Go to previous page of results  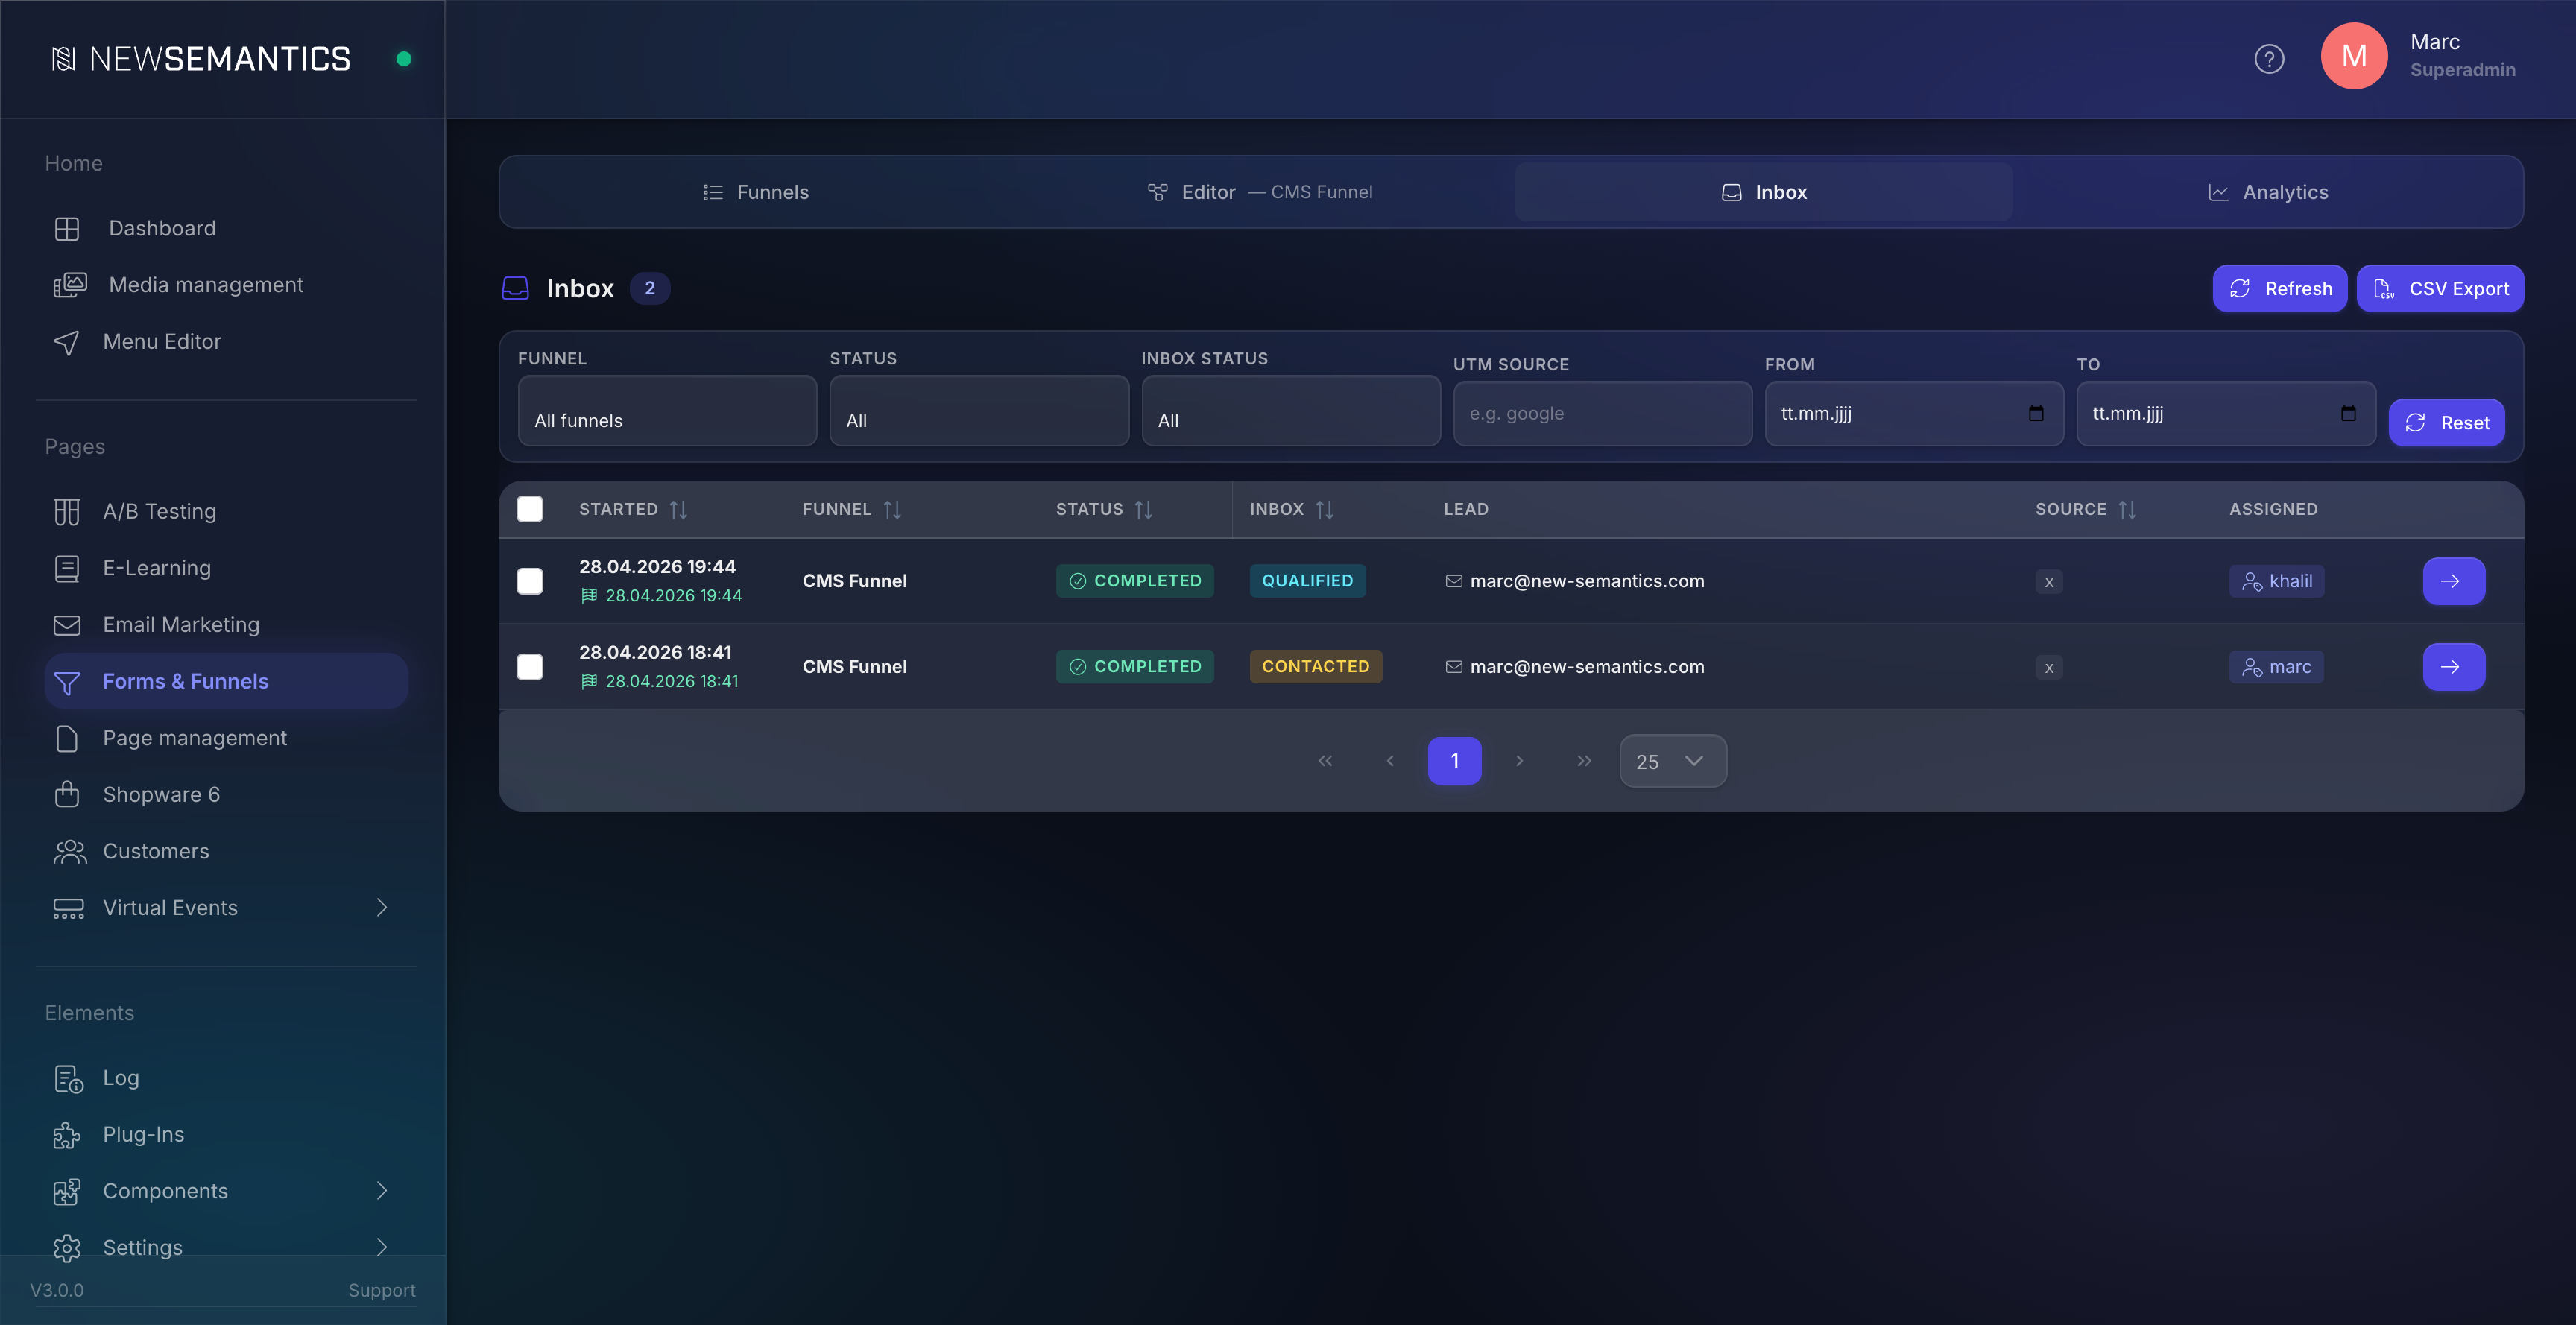1390,761
